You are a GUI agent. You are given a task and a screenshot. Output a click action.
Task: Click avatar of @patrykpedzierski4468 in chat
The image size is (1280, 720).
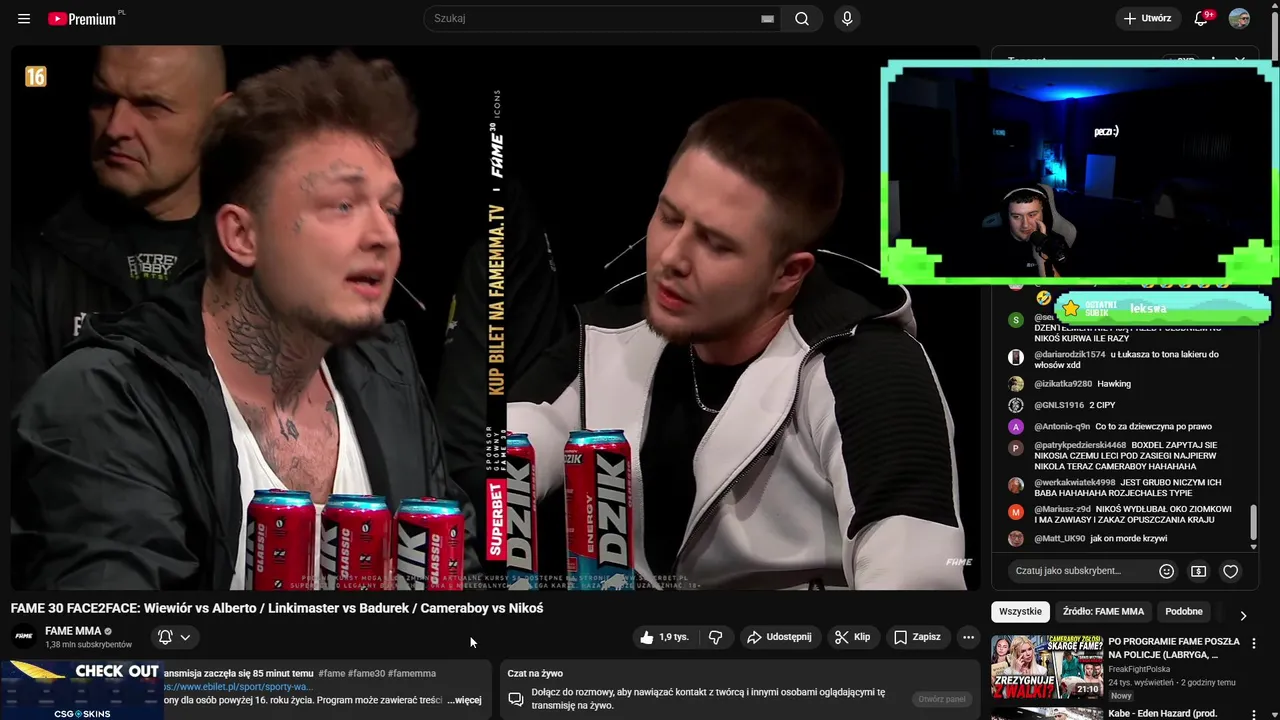[1016, 448]
